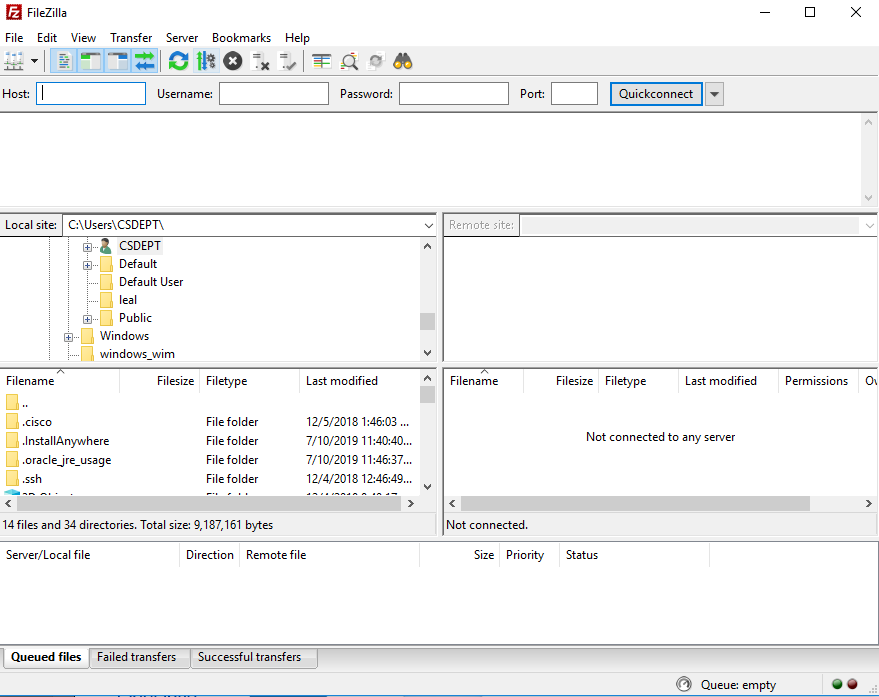Screen dimensions: 879x697
Task: Select the leal folder in tree
Action: [128, 299]
